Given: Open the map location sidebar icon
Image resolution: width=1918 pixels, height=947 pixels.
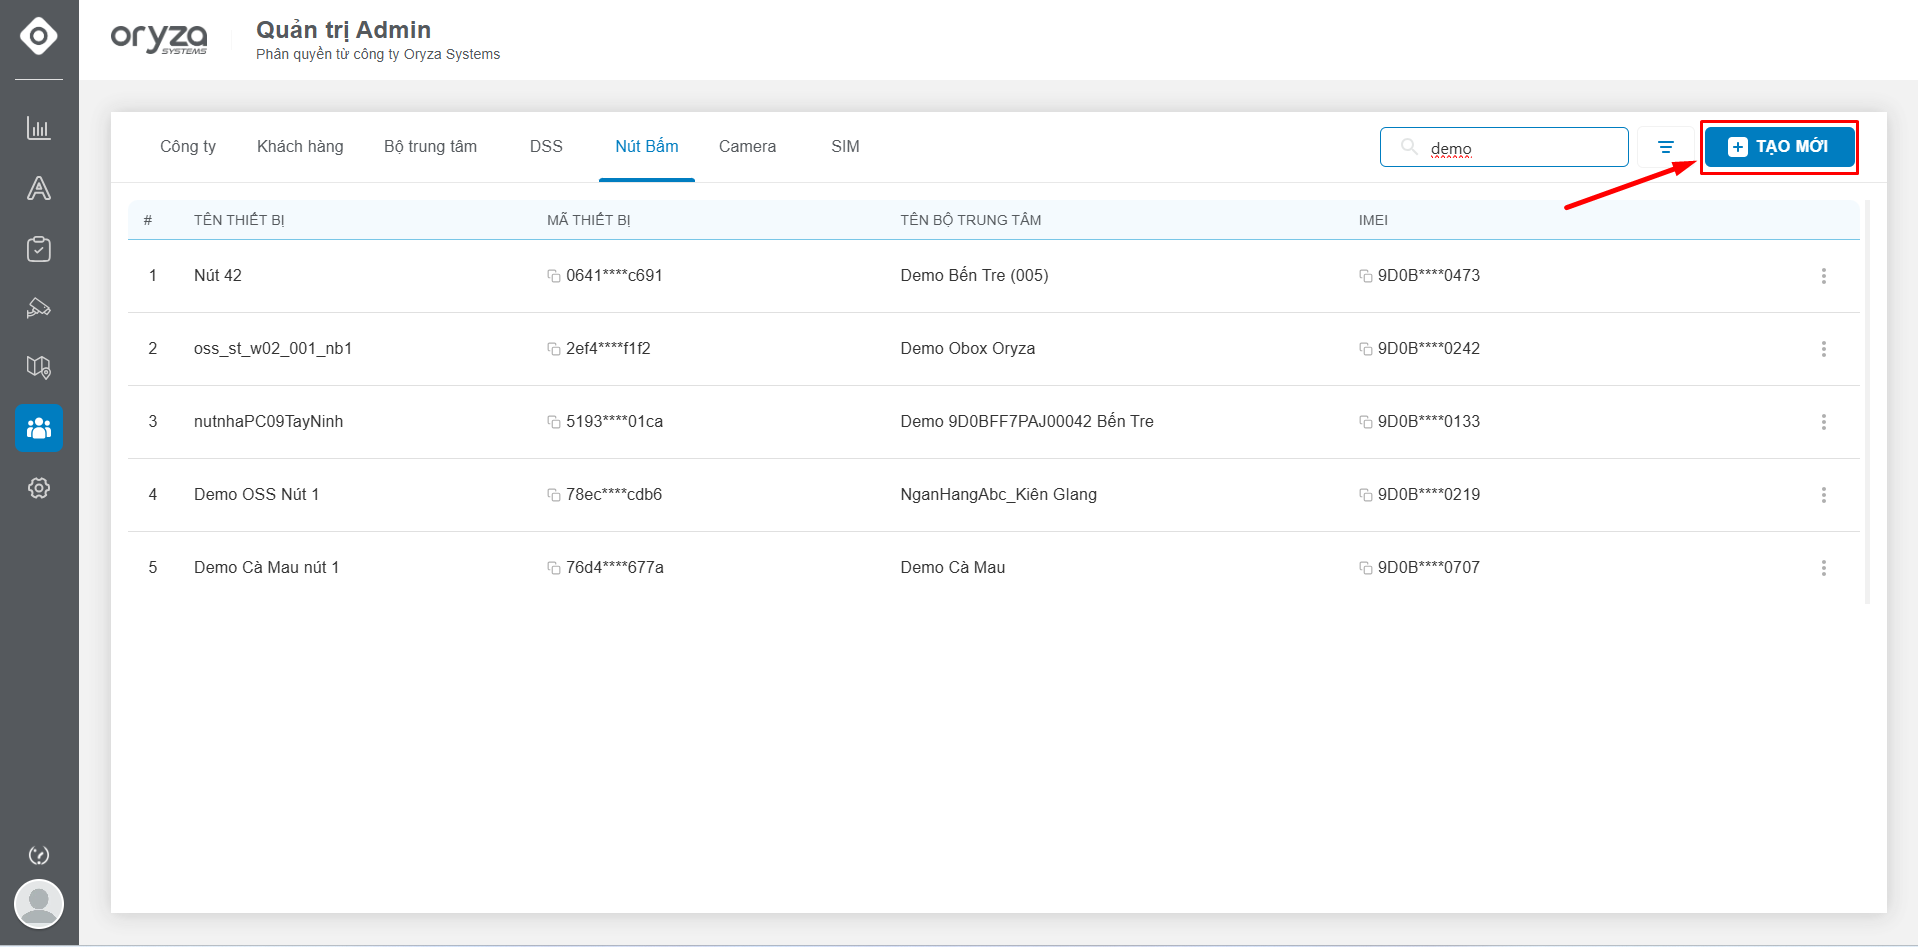Looking at the screenshot, I should (x=39, y=367).
